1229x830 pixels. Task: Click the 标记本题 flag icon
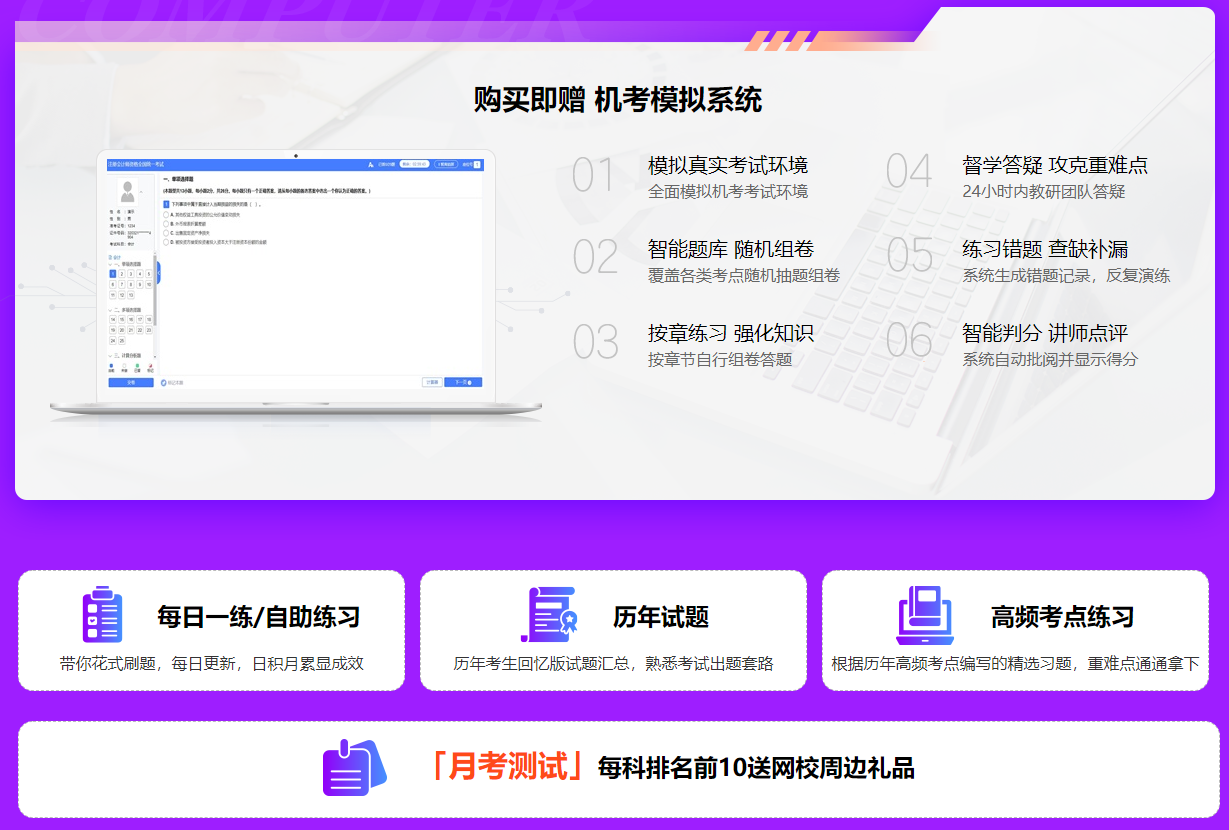163,382
